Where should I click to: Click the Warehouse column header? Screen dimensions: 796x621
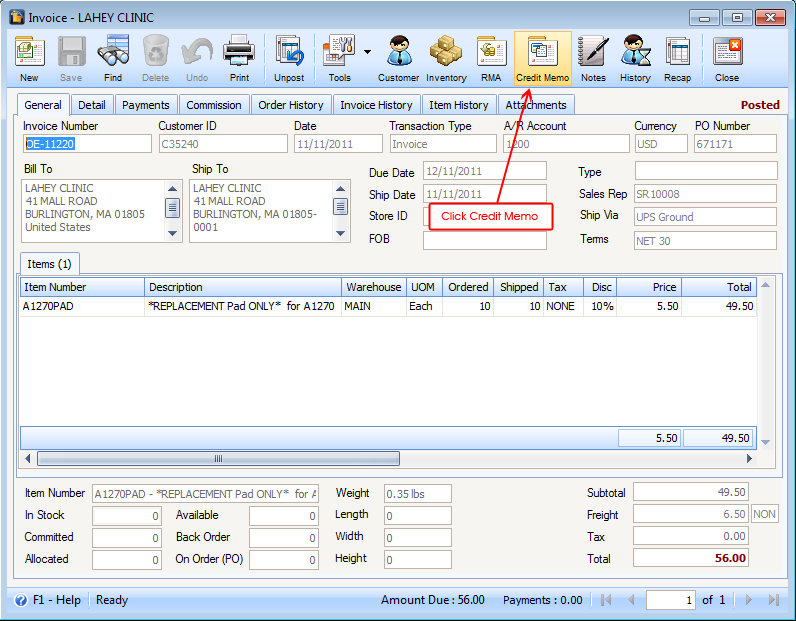pos(374,287)
